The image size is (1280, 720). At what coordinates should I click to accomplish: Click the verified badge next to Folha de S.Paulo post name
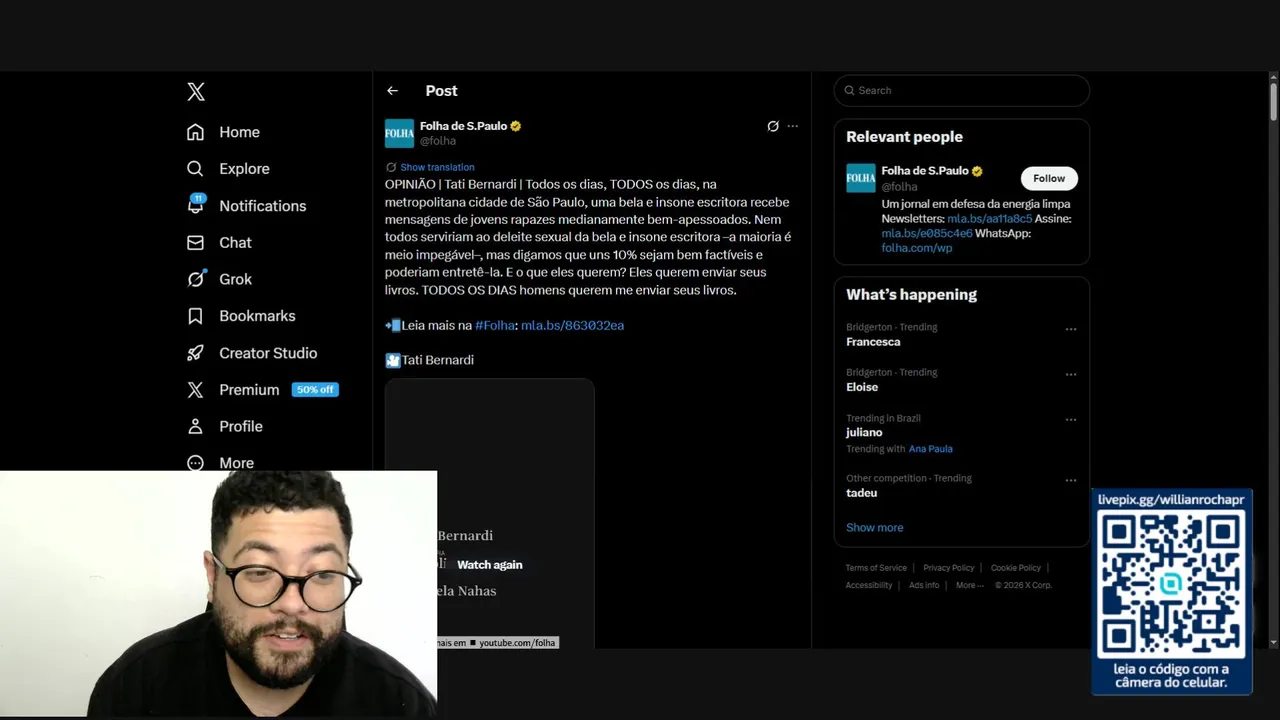(x=516, y=126)
